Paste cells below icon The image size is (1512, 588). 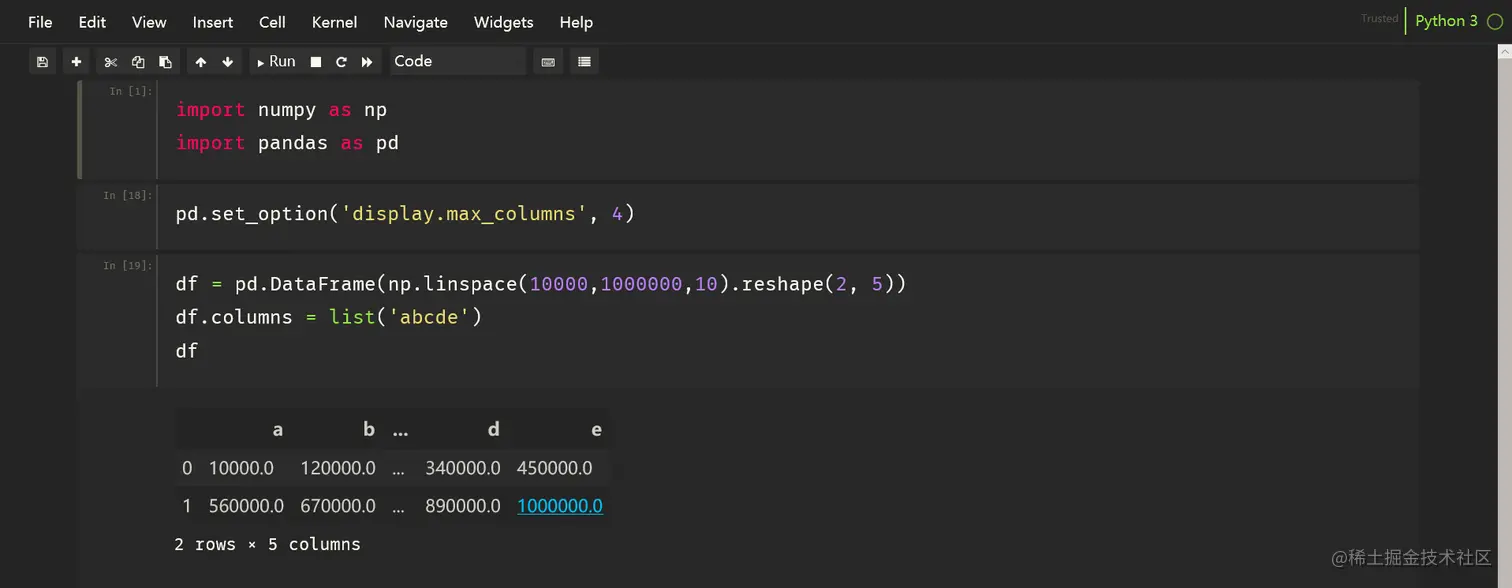(165, 62)
